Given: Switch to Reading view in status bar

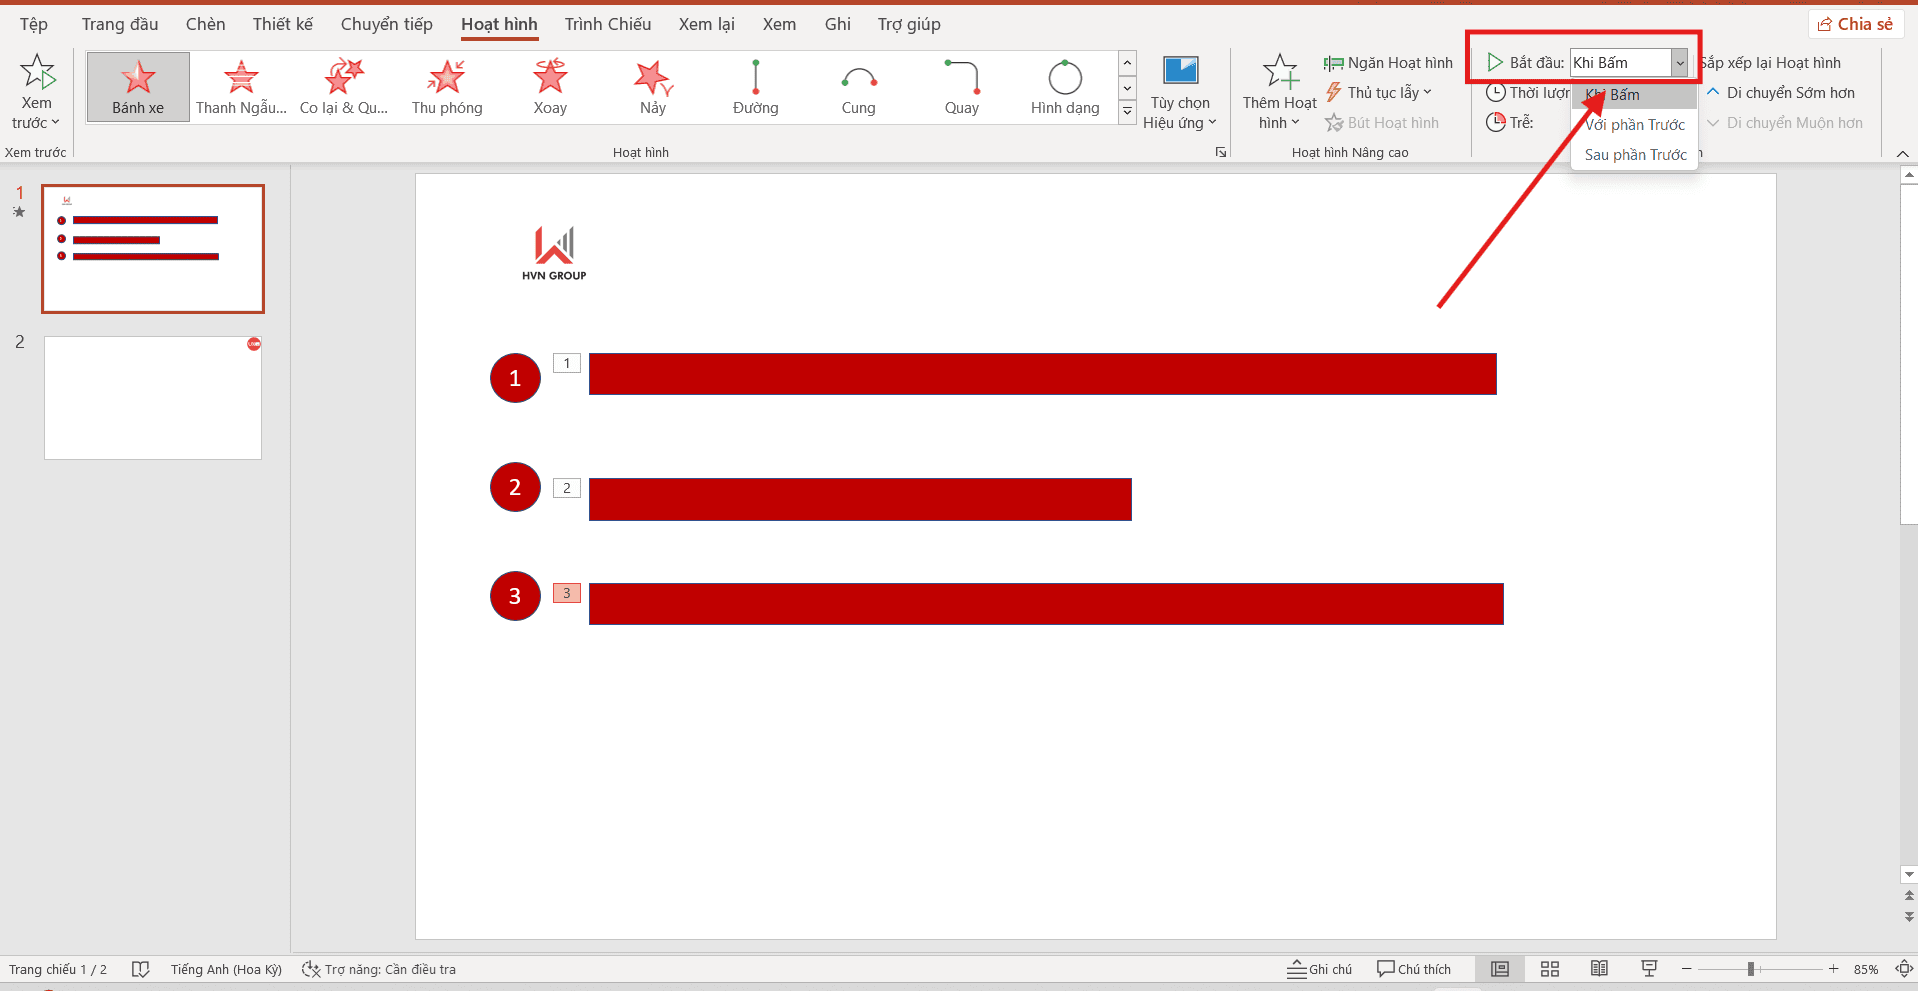Looking at the screenshot, I should [1599, 969].
